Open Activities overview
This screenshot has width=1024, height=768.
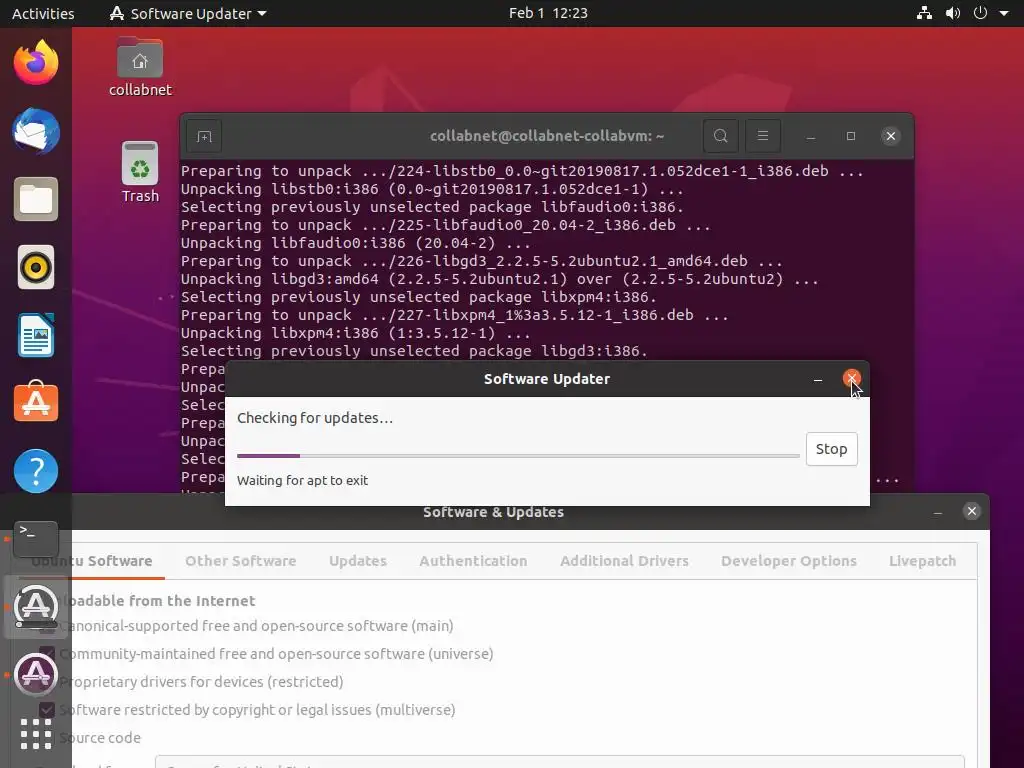click(43, 13)
